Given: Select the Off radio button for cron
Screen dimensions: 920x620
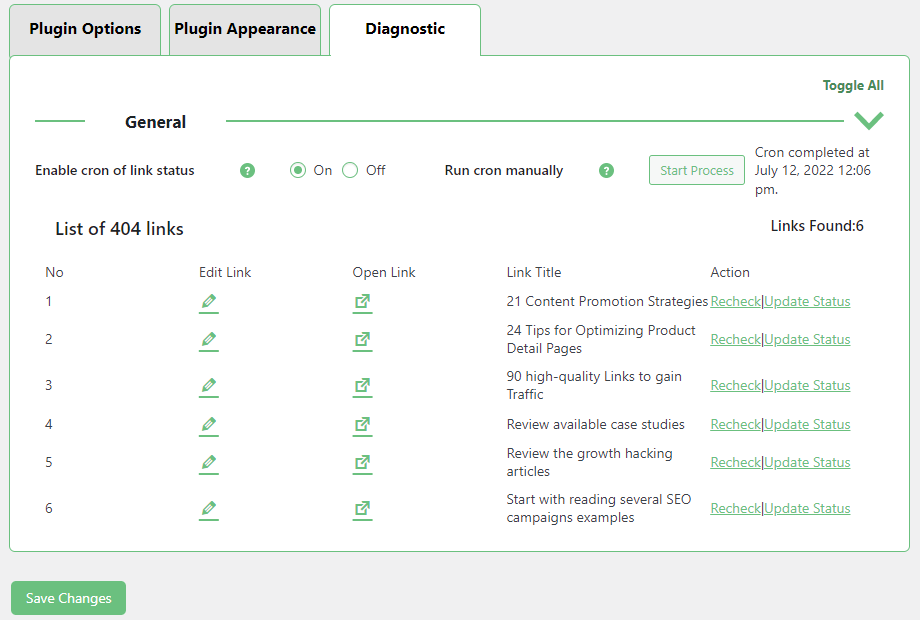Looking at the screenshot, I should coord(350,170).
